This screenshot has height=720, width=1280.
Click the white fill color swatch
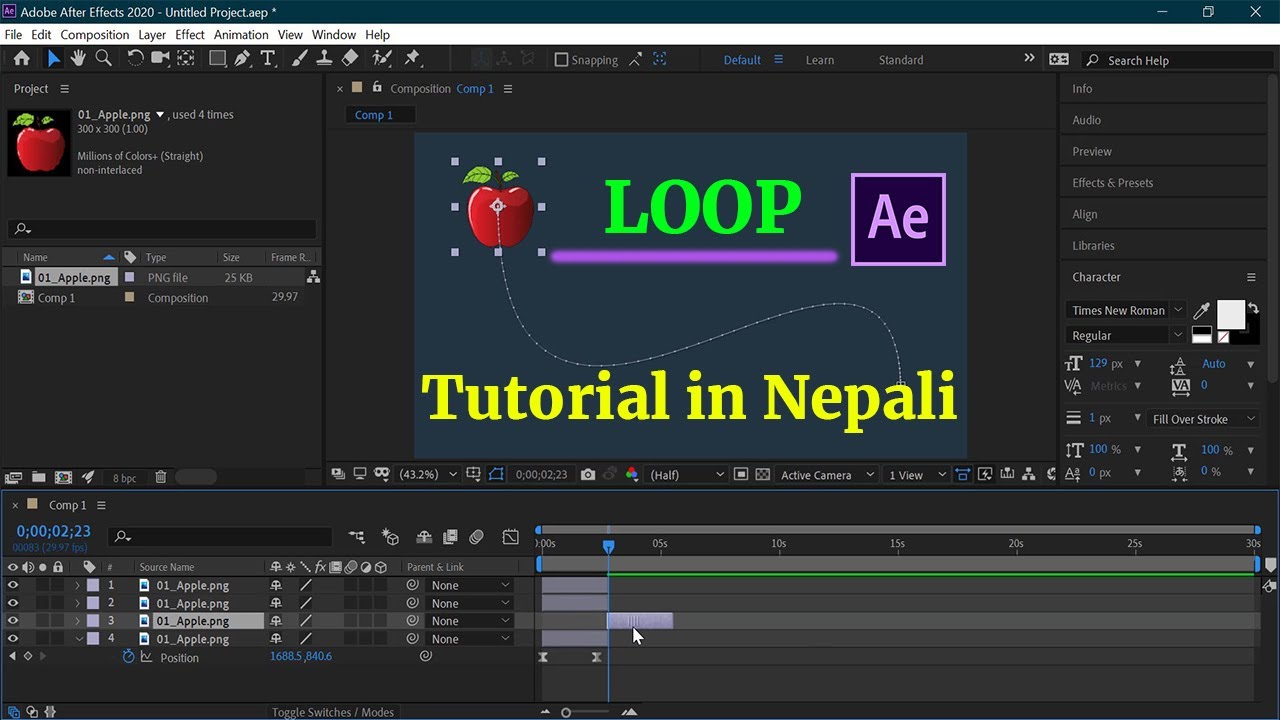[1231, 315]
